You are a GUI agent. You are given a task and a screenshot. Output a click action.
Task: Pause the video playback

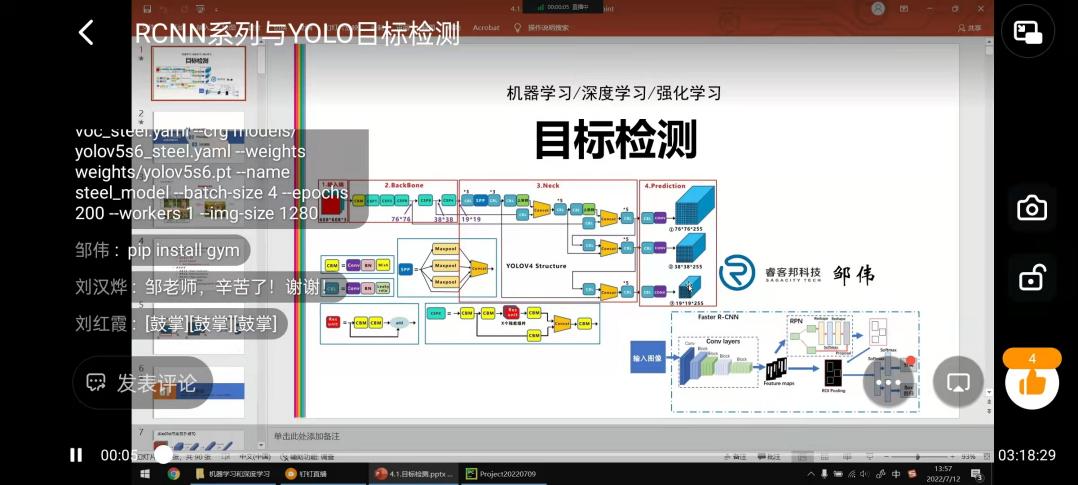point(76,455)
